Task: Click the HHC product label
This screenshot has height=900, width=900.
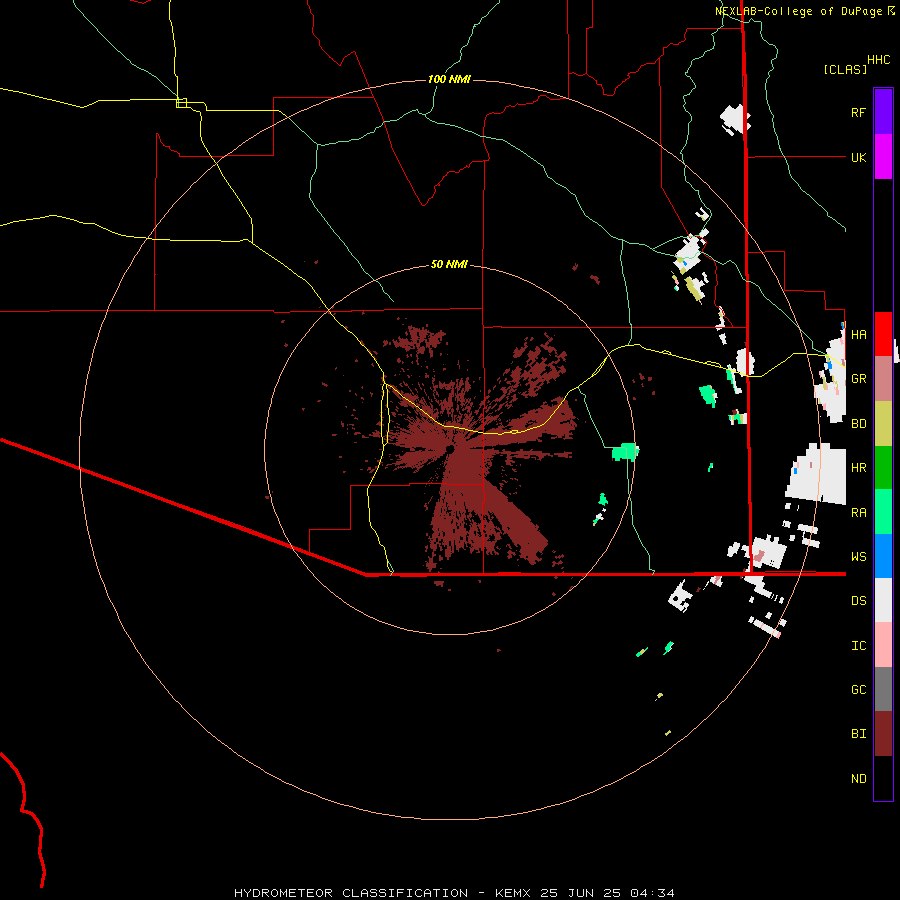Action: coord(878,60)
